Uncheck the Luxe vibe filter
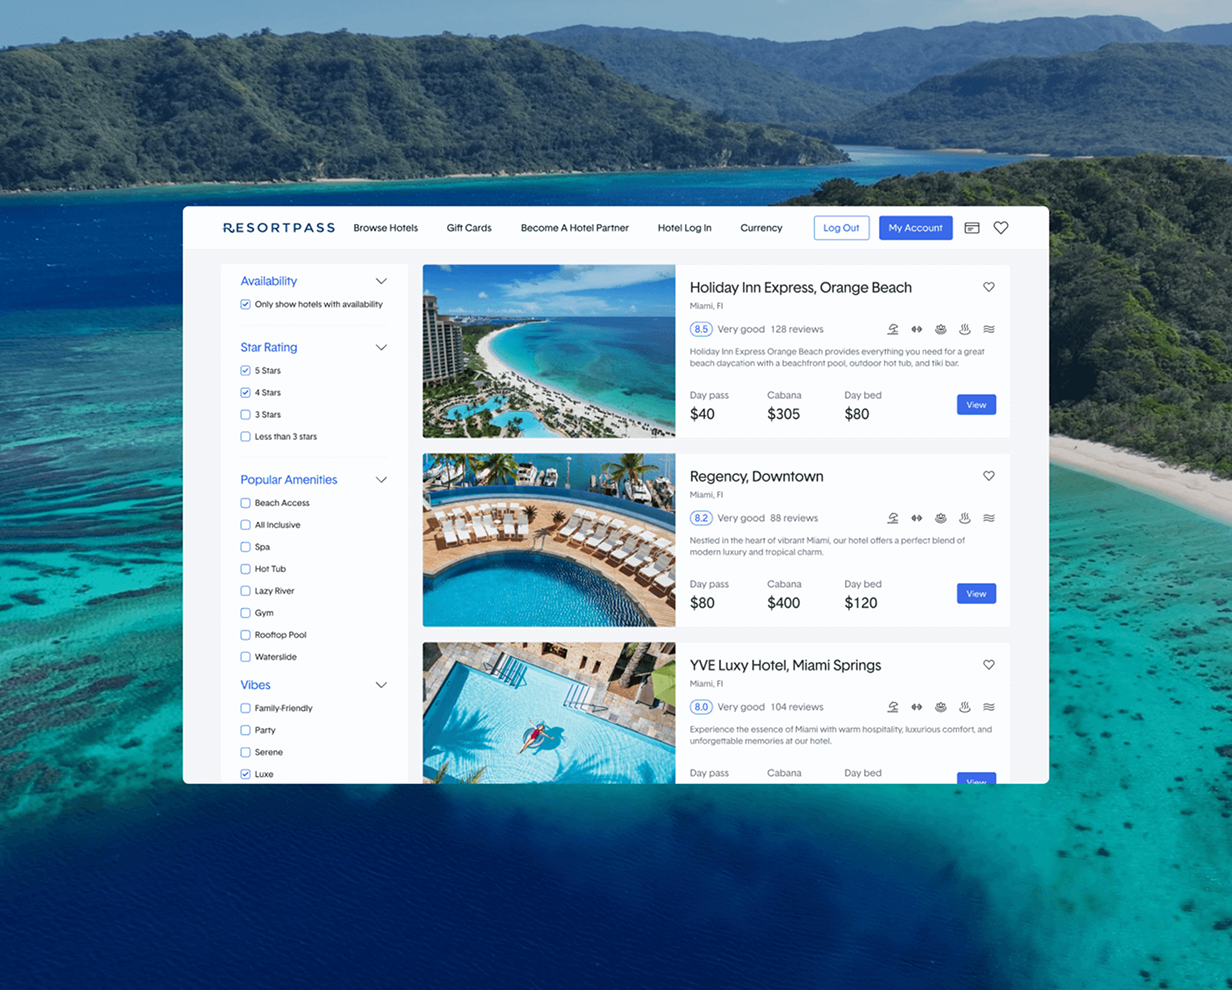Viewport: 1232px width, 990px height. pyautogui.click(x=245, y=774)
